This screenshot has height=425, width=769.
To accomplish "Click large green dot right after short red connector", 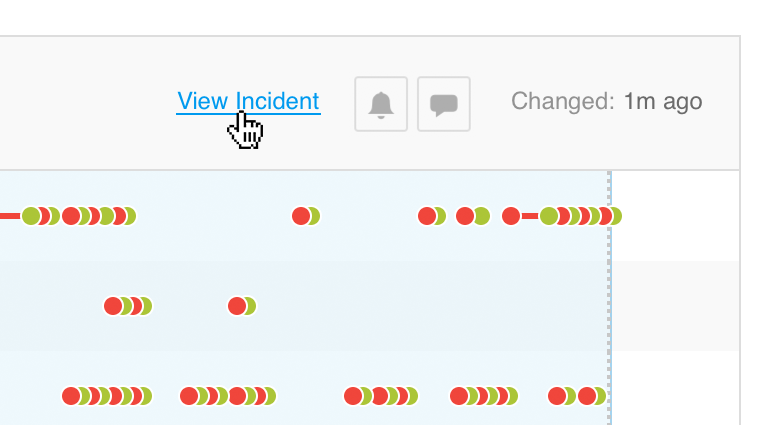I will [x=549, y=216].
